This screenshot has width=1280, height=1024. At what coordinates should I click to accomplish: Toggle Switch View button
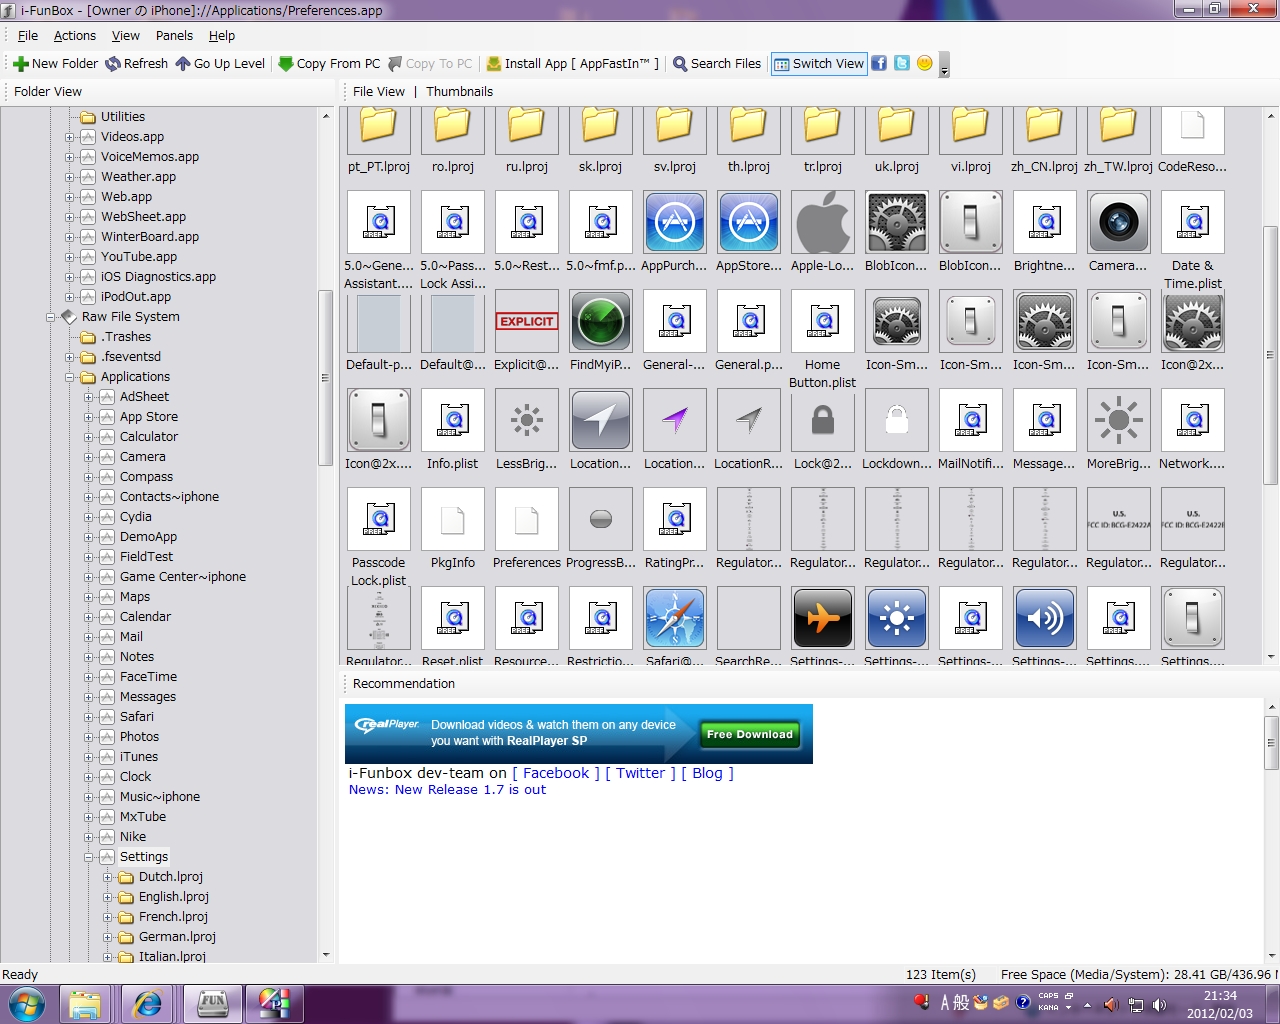(818, 63)
